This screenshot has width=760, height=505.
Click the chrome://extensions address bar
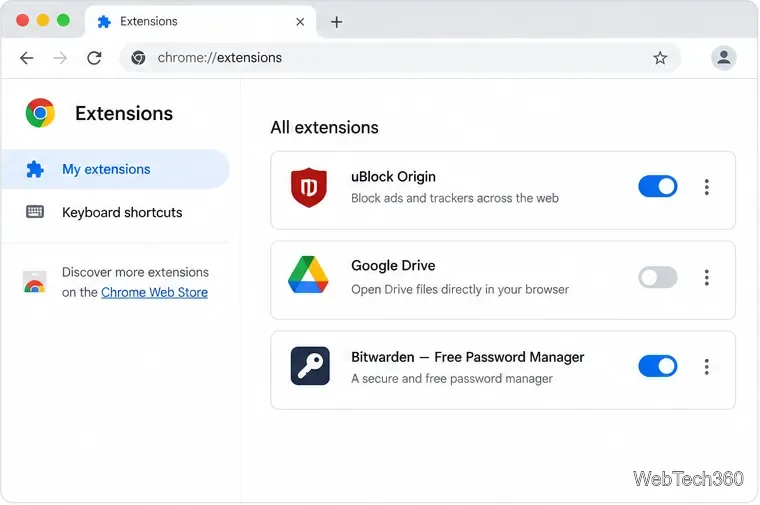pos(400,58)
